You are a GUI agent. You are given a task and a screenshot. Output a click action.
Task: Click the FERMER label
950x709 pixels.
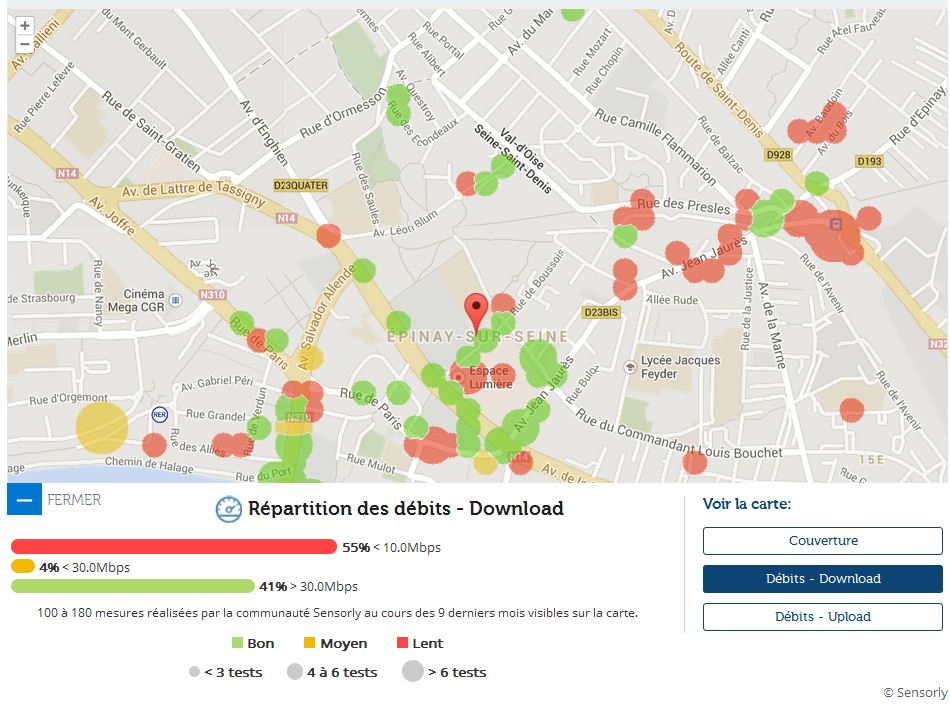[74, 499]
